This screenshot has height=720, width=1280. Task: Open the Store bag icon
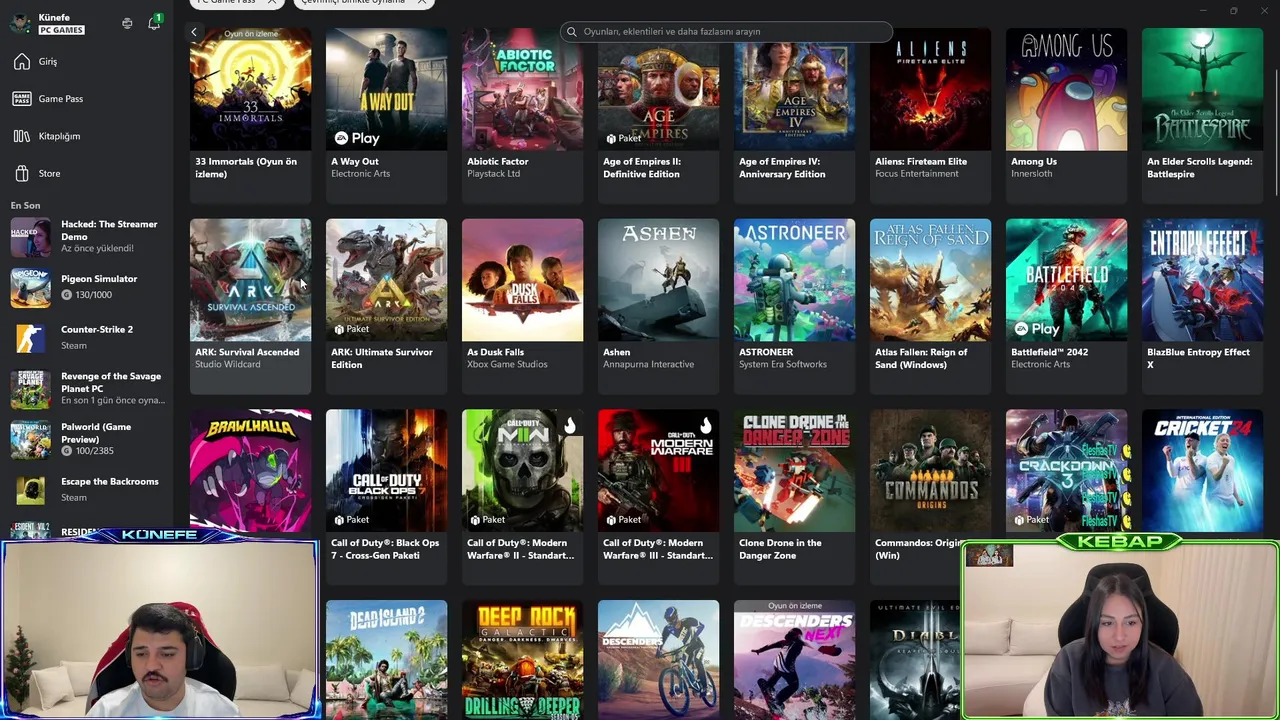coord(22,173)
